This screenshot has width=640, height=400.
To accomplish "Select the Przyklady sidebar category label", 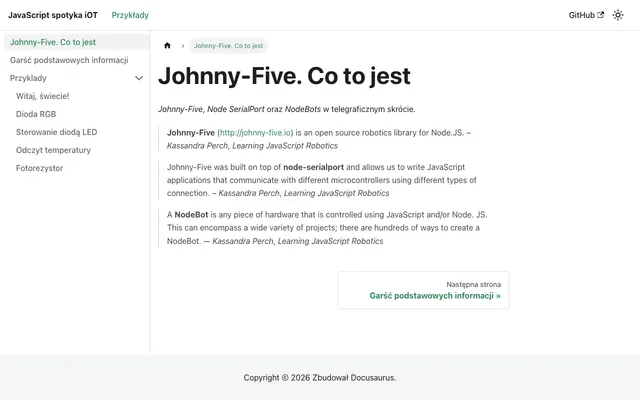I will tap(28, 78).
